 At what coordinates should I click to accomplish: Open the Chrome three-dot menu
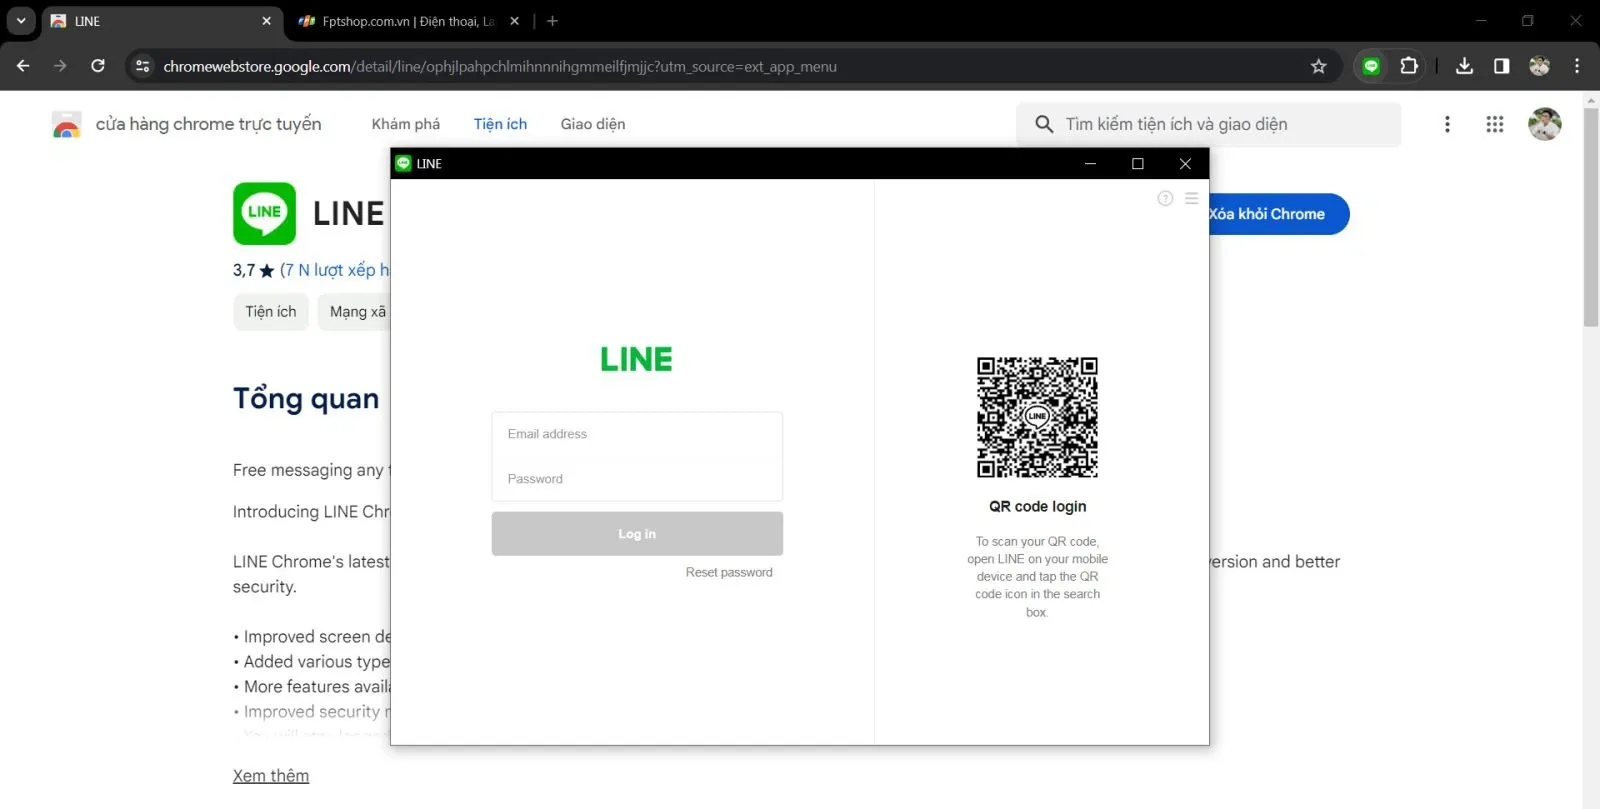tap(1577, 66)
